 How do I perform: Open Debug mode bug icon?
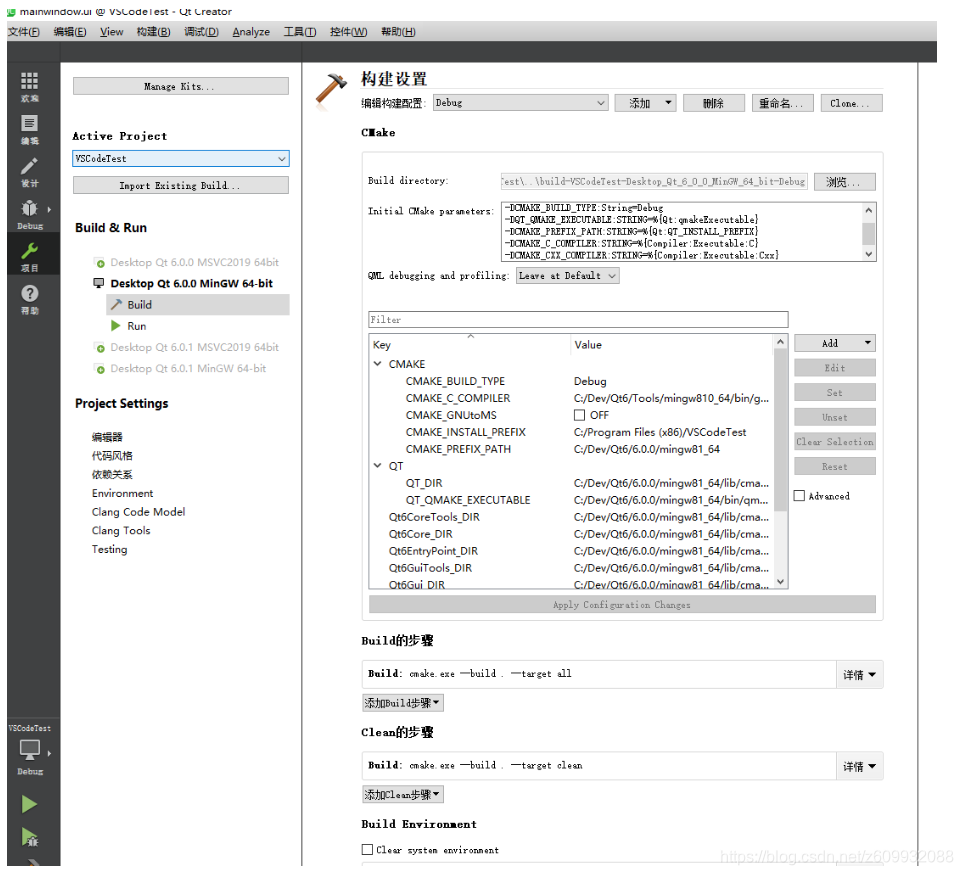click(x=29, y=208)
